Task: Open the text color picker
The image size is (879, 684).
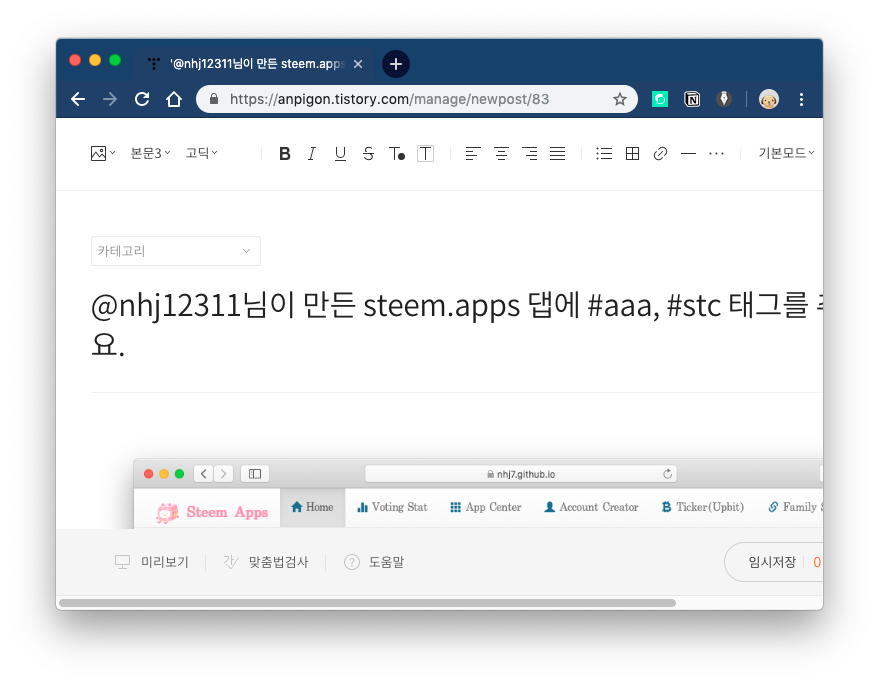Action: pyautogui.click(x=397, y=154)
